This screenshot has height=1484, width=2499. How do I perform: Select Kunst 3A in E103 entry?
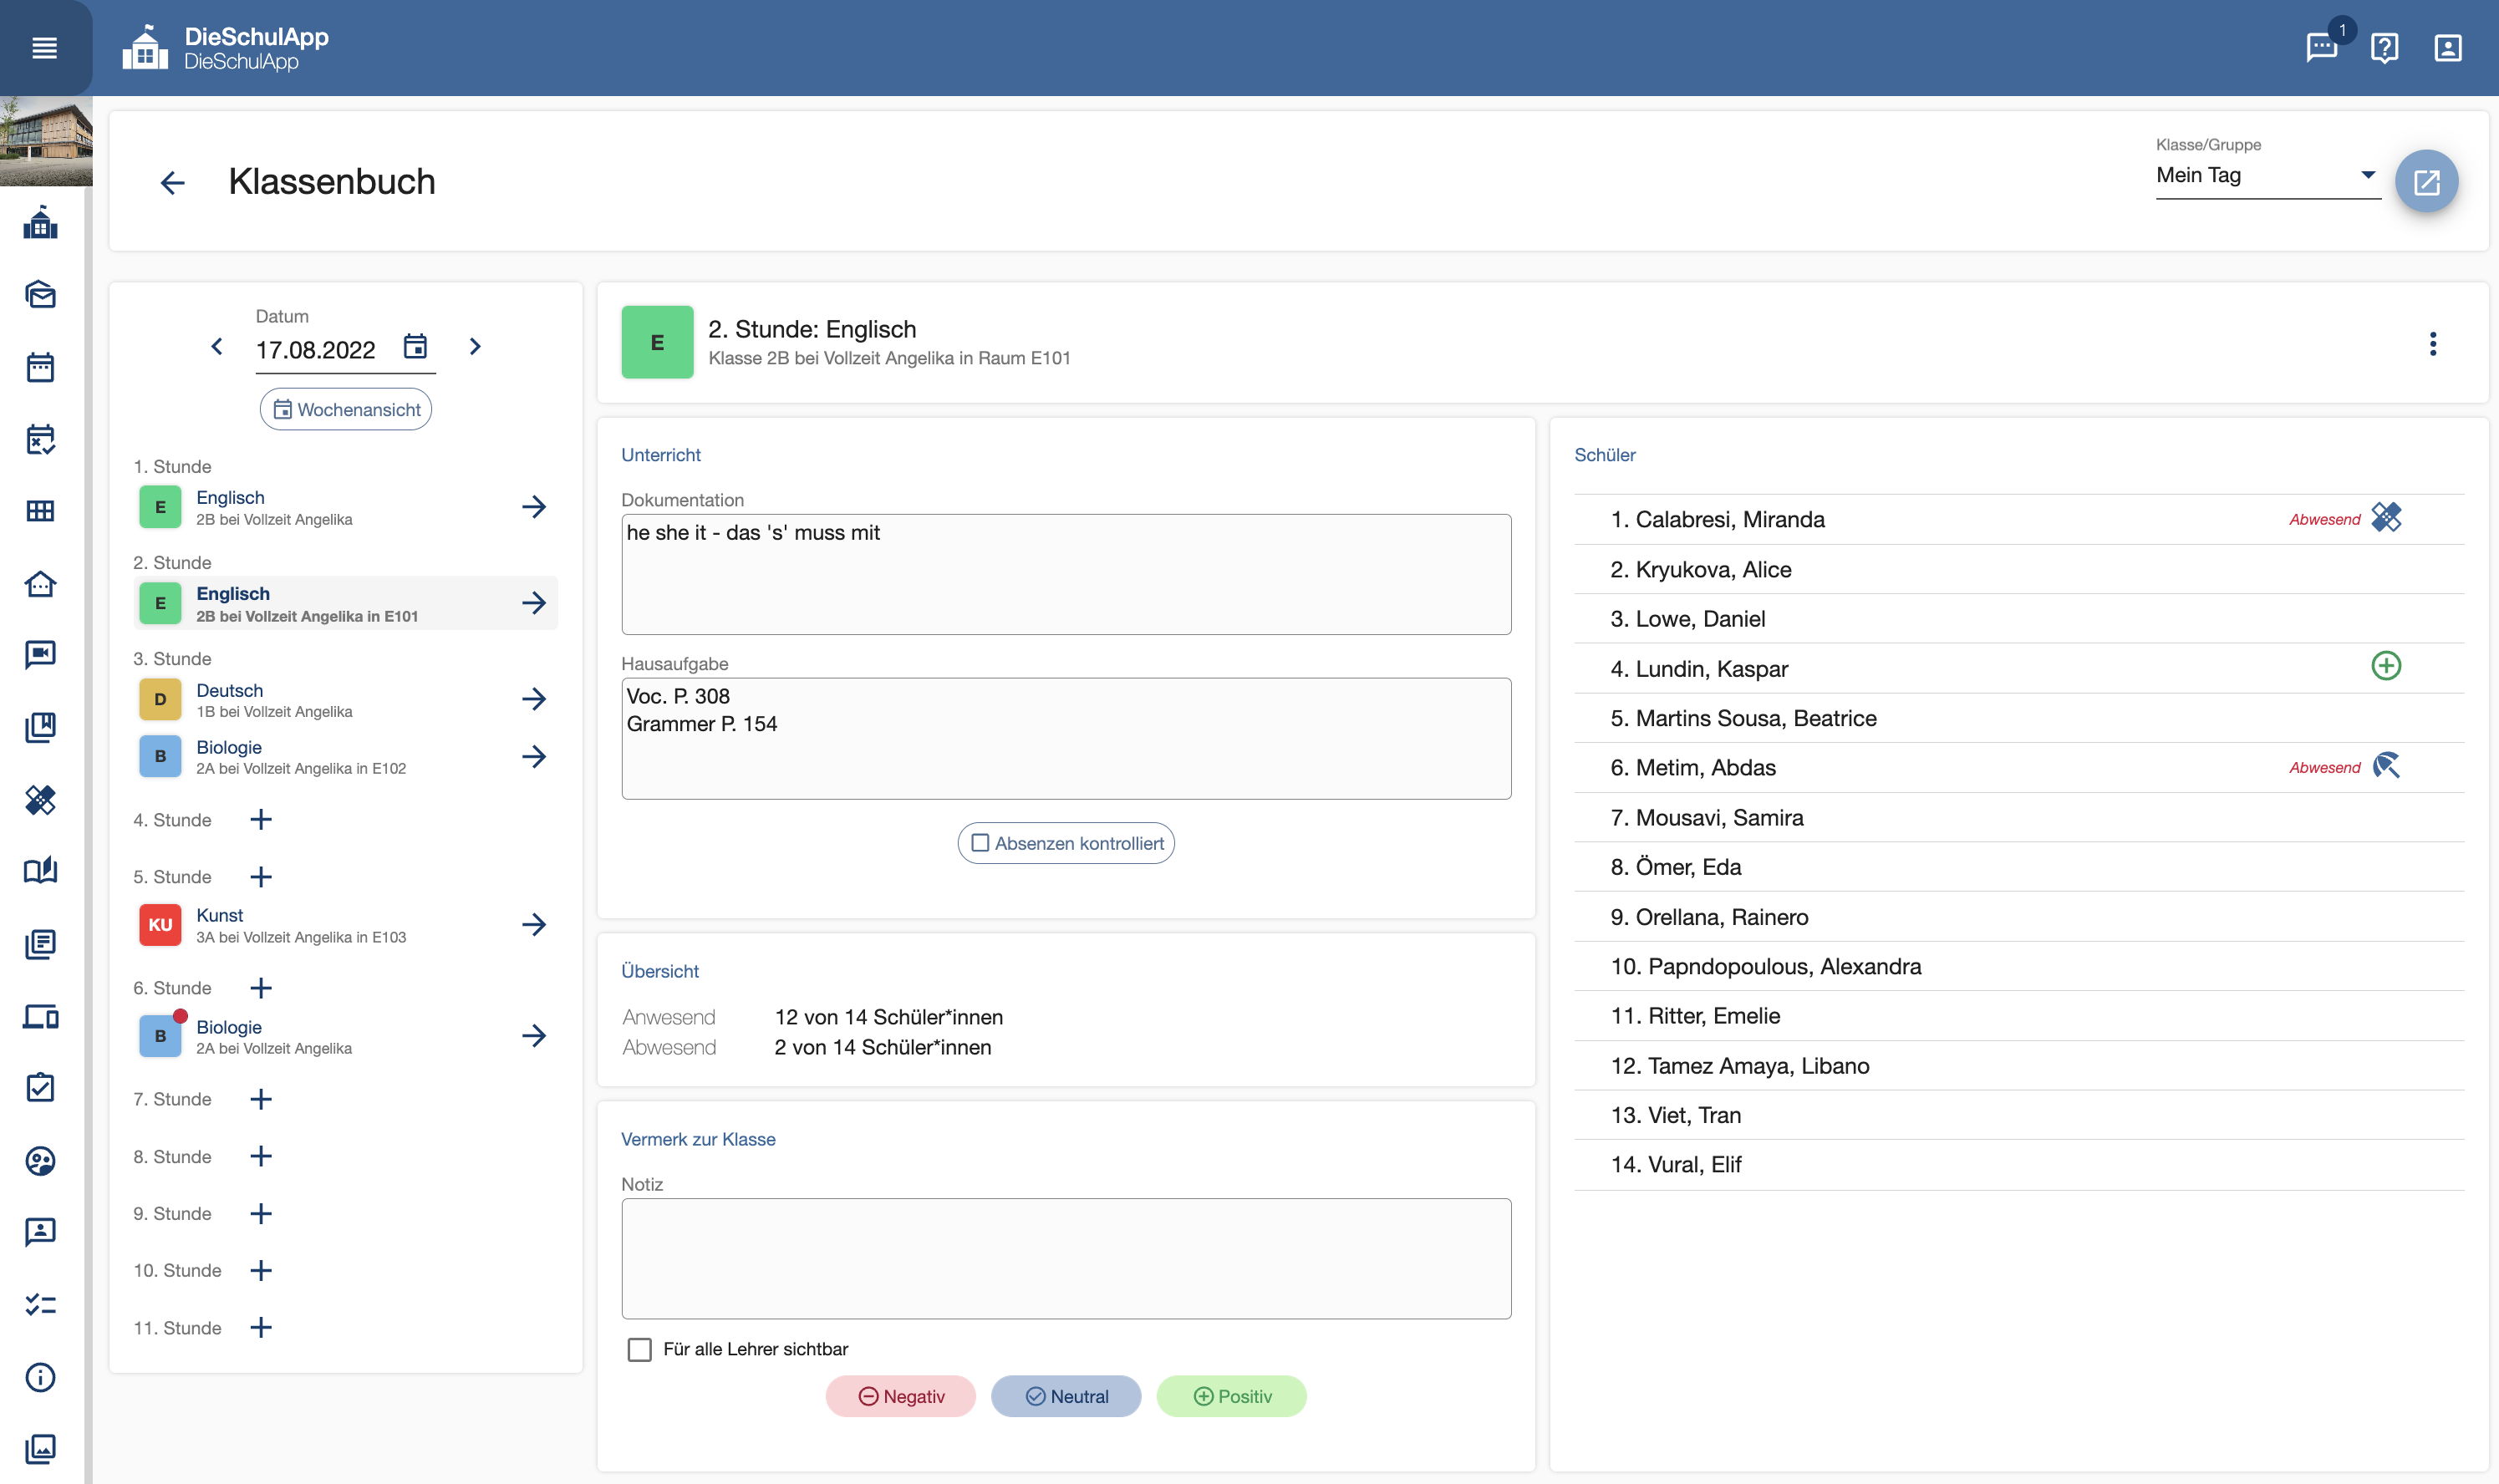[346, 925]
